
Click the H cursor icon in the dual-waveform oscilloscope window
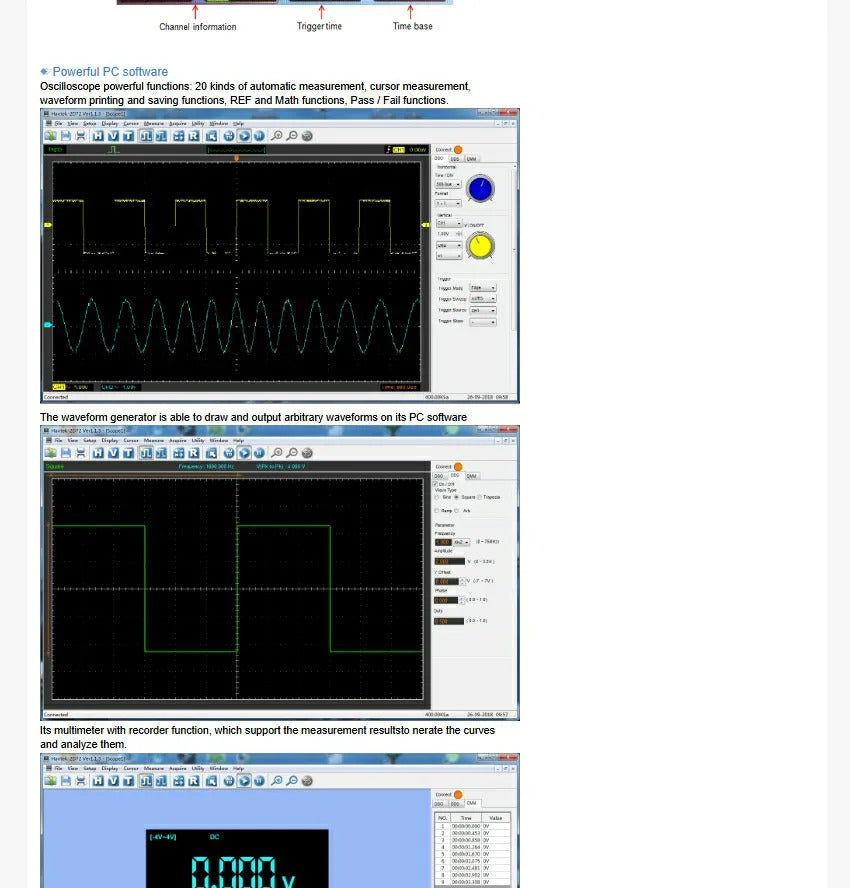tap(98, 136)
